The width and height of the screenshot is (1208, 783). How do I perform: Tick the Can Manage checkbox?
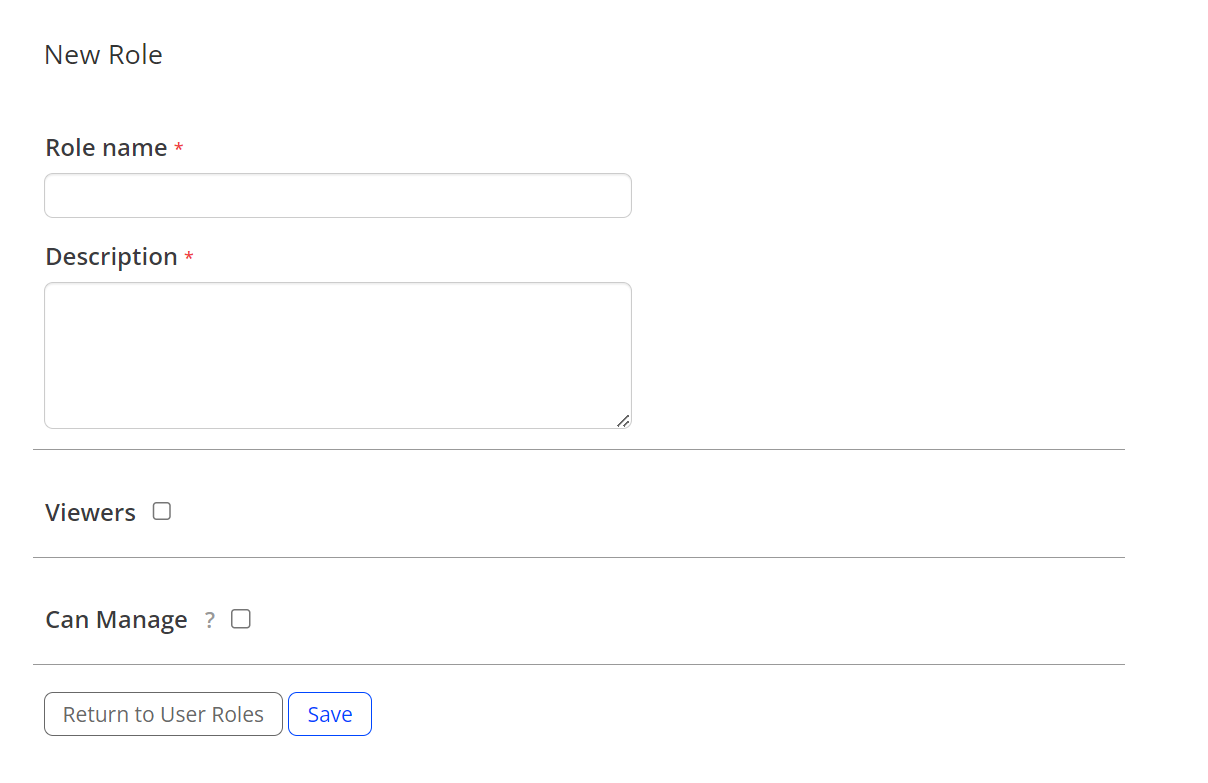(x=240, y=619)
